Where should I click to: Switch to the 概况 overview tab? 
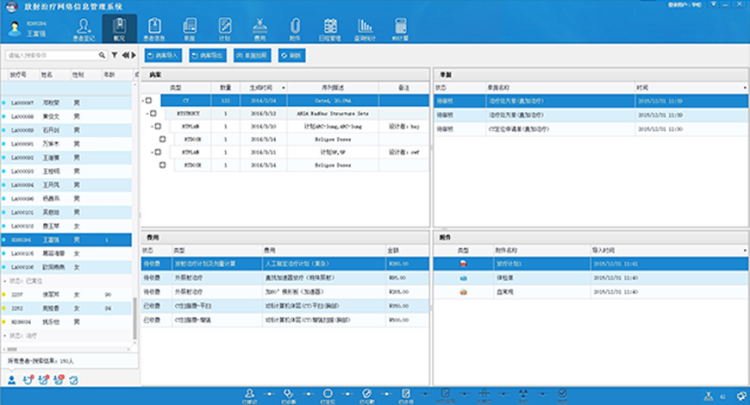(120, 27)
